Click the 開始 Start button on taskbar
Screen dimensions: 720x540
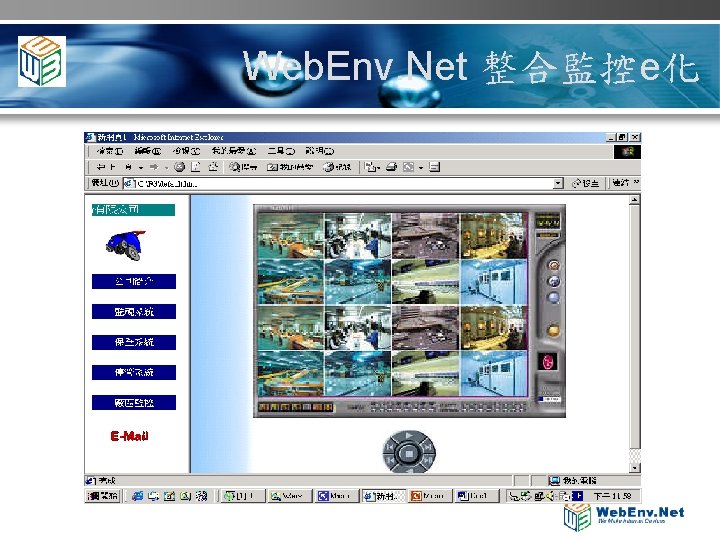click(103, 496)
